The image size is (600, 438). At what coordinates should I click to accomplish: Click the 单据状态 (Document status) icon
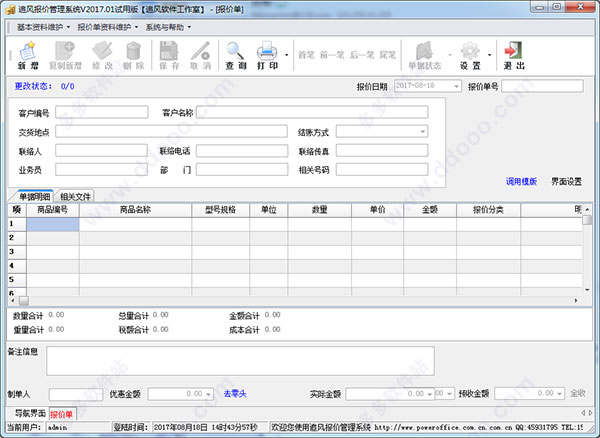coord(424,55)
